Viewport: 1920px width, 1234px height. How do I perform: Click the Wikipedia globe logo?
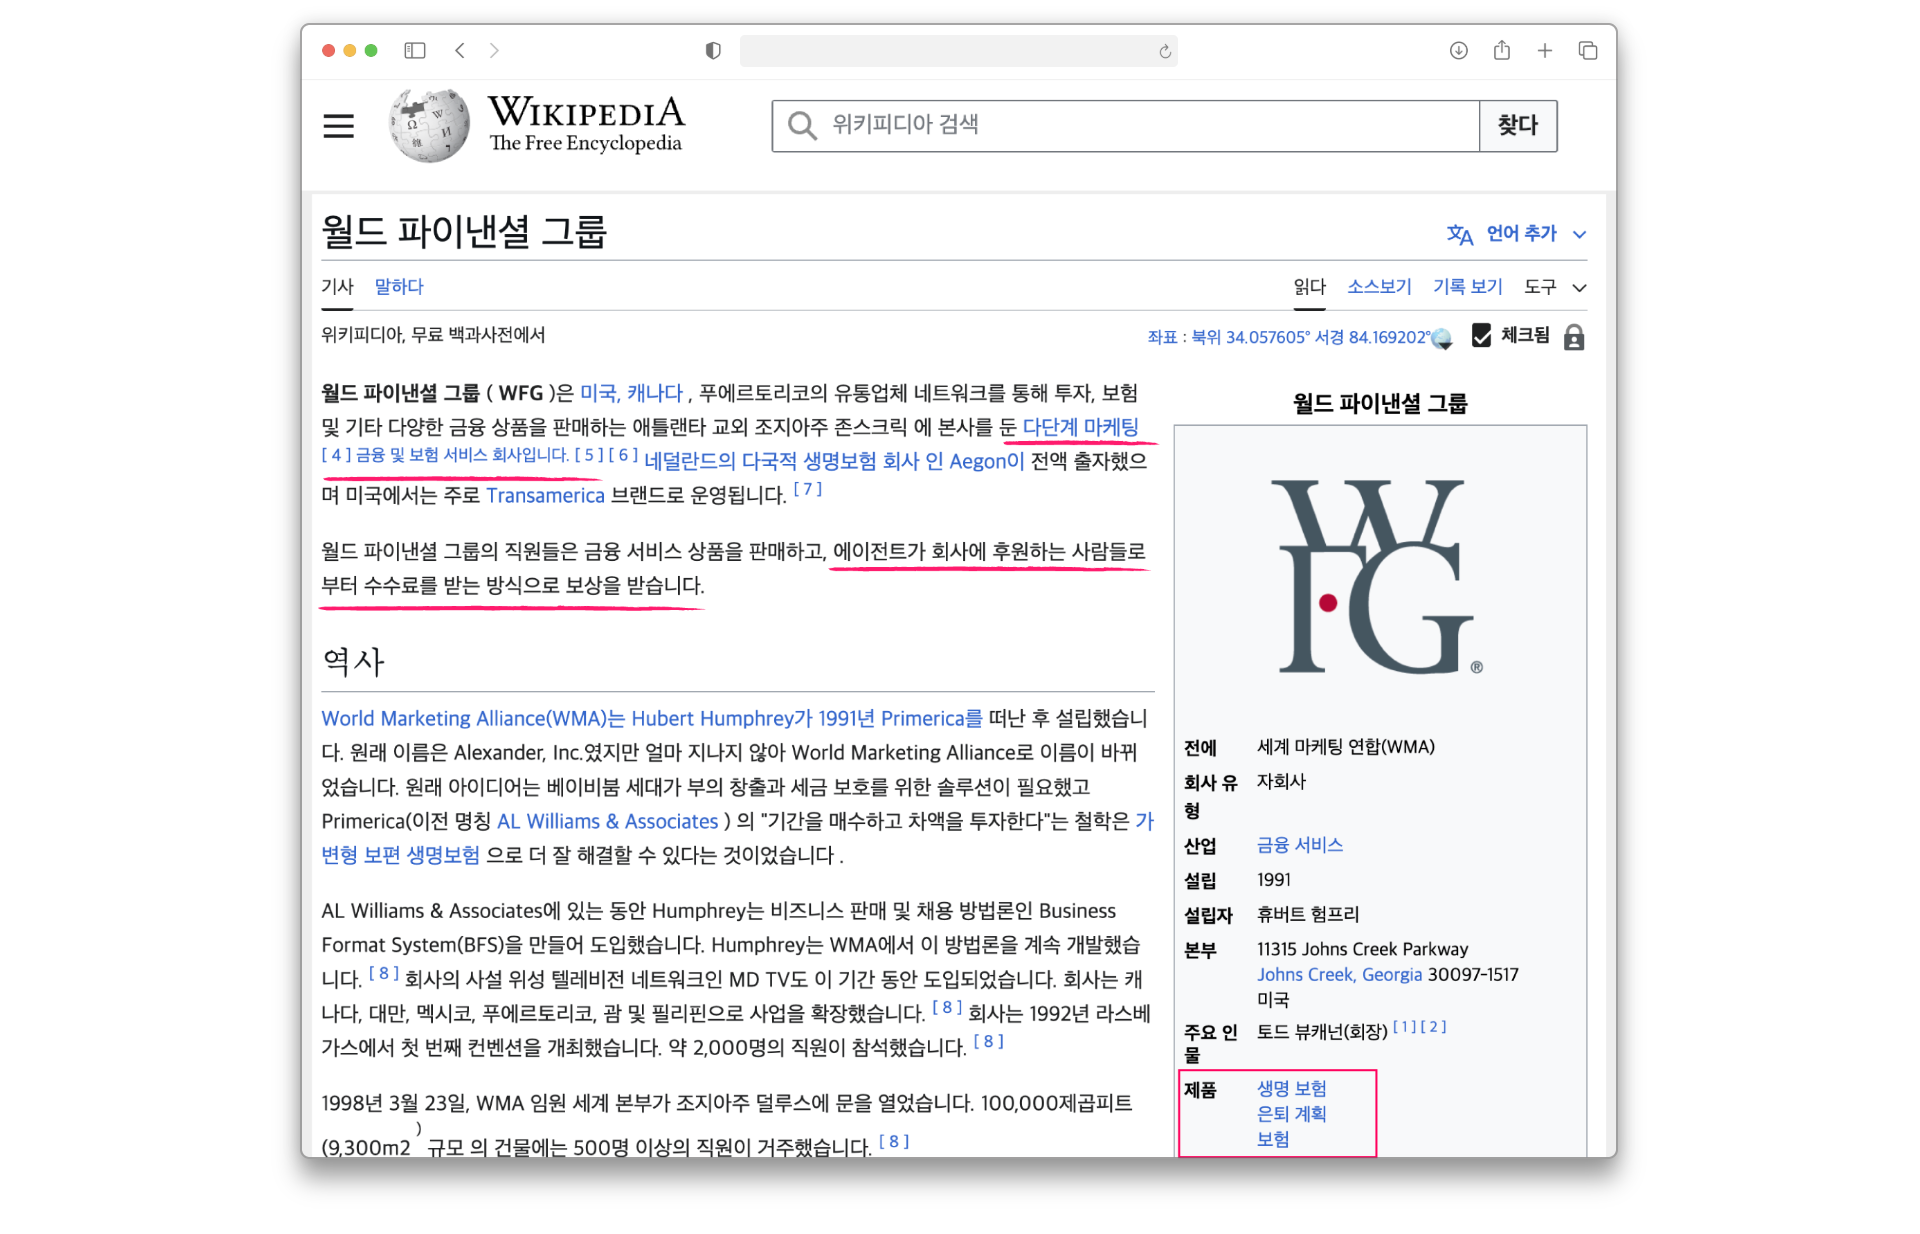click(x=429, y=125)
